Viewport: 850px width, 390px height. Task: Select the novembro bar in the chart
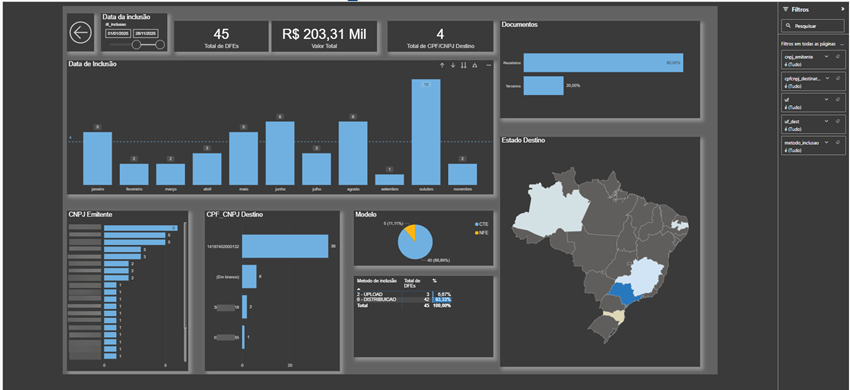462,174
